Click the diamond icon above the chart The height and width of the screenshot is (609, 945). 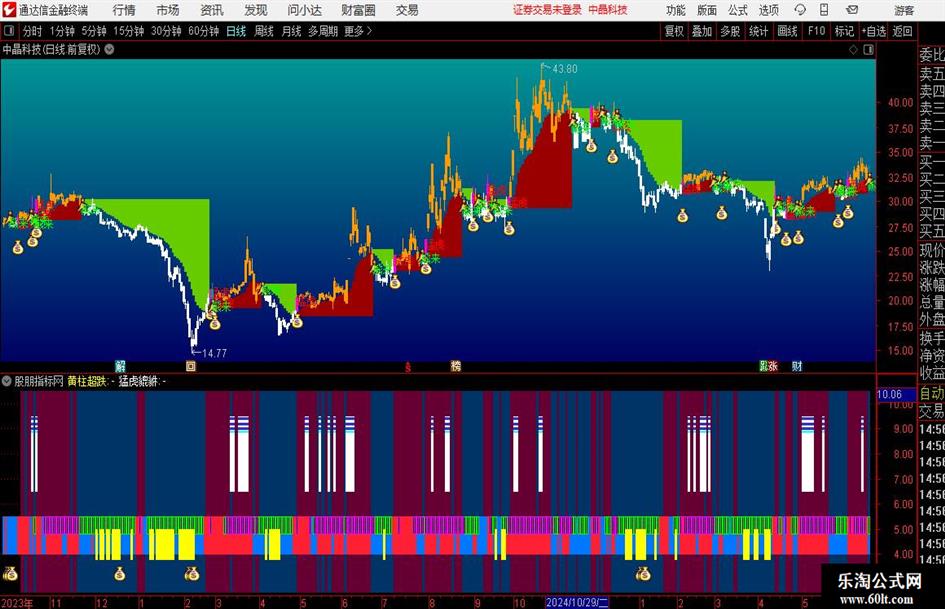coord(853,50)
